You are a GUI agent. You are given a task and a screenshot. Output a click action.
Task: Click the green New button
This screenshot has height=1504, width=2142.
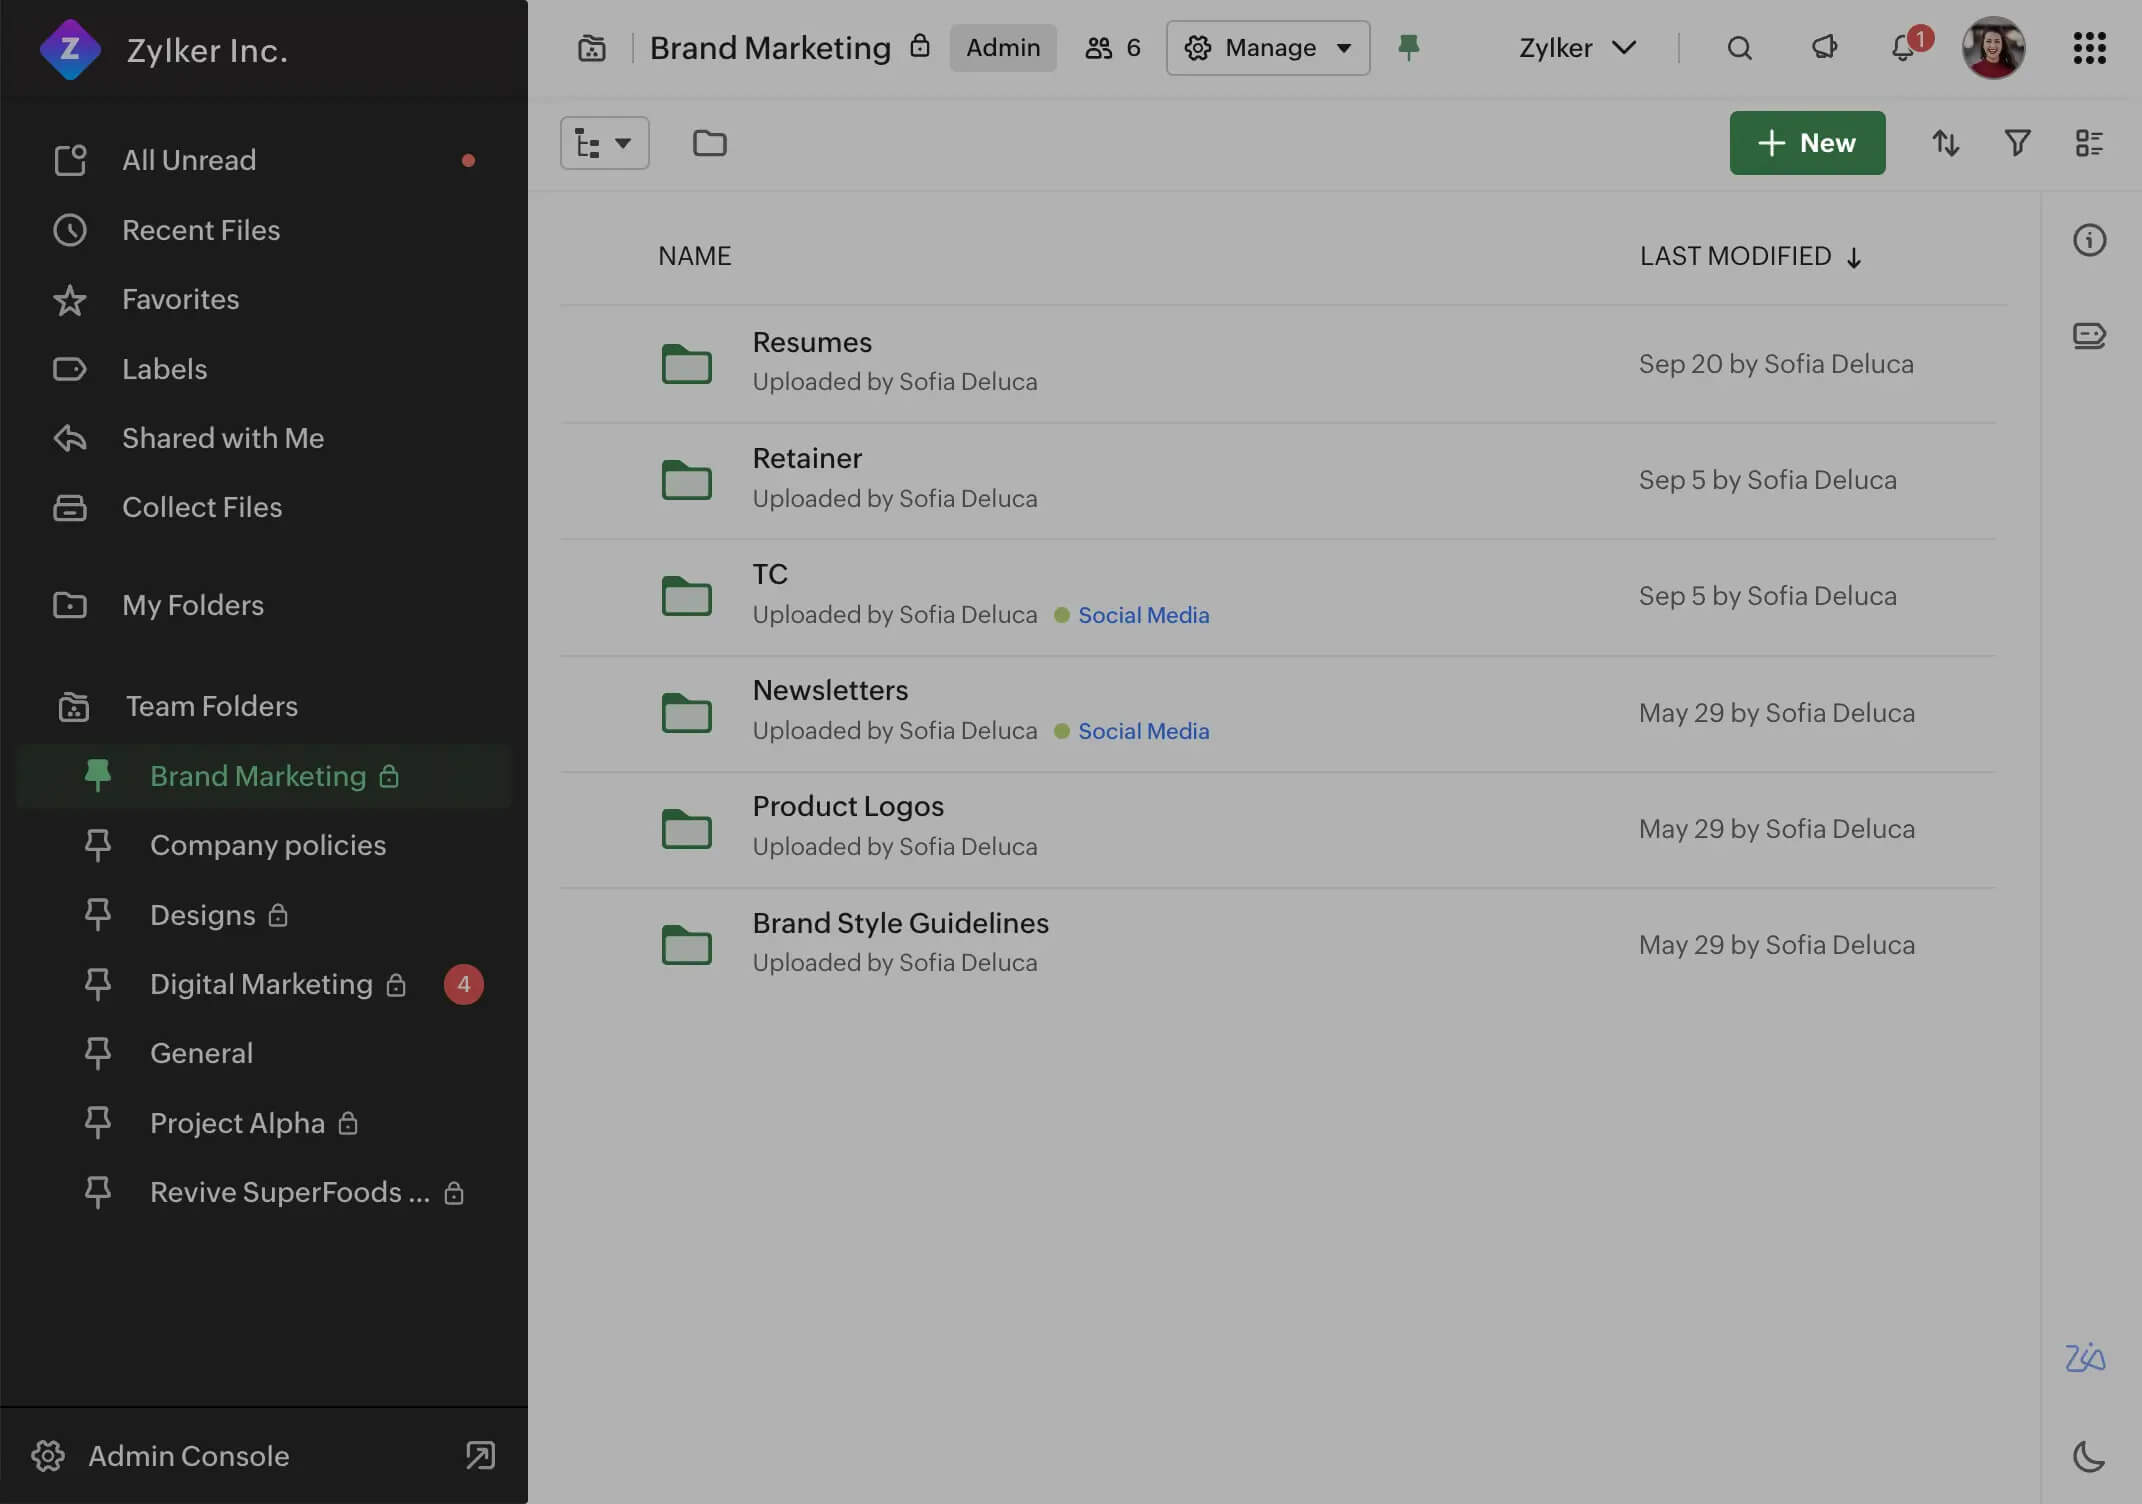pyautogui.click(x=1807, y=143)
